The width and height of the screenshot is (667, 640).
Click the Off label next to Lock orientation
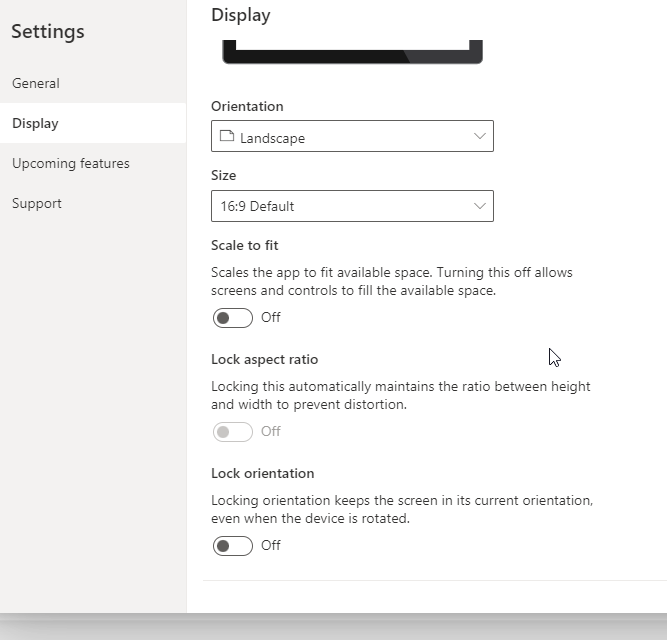271,546
